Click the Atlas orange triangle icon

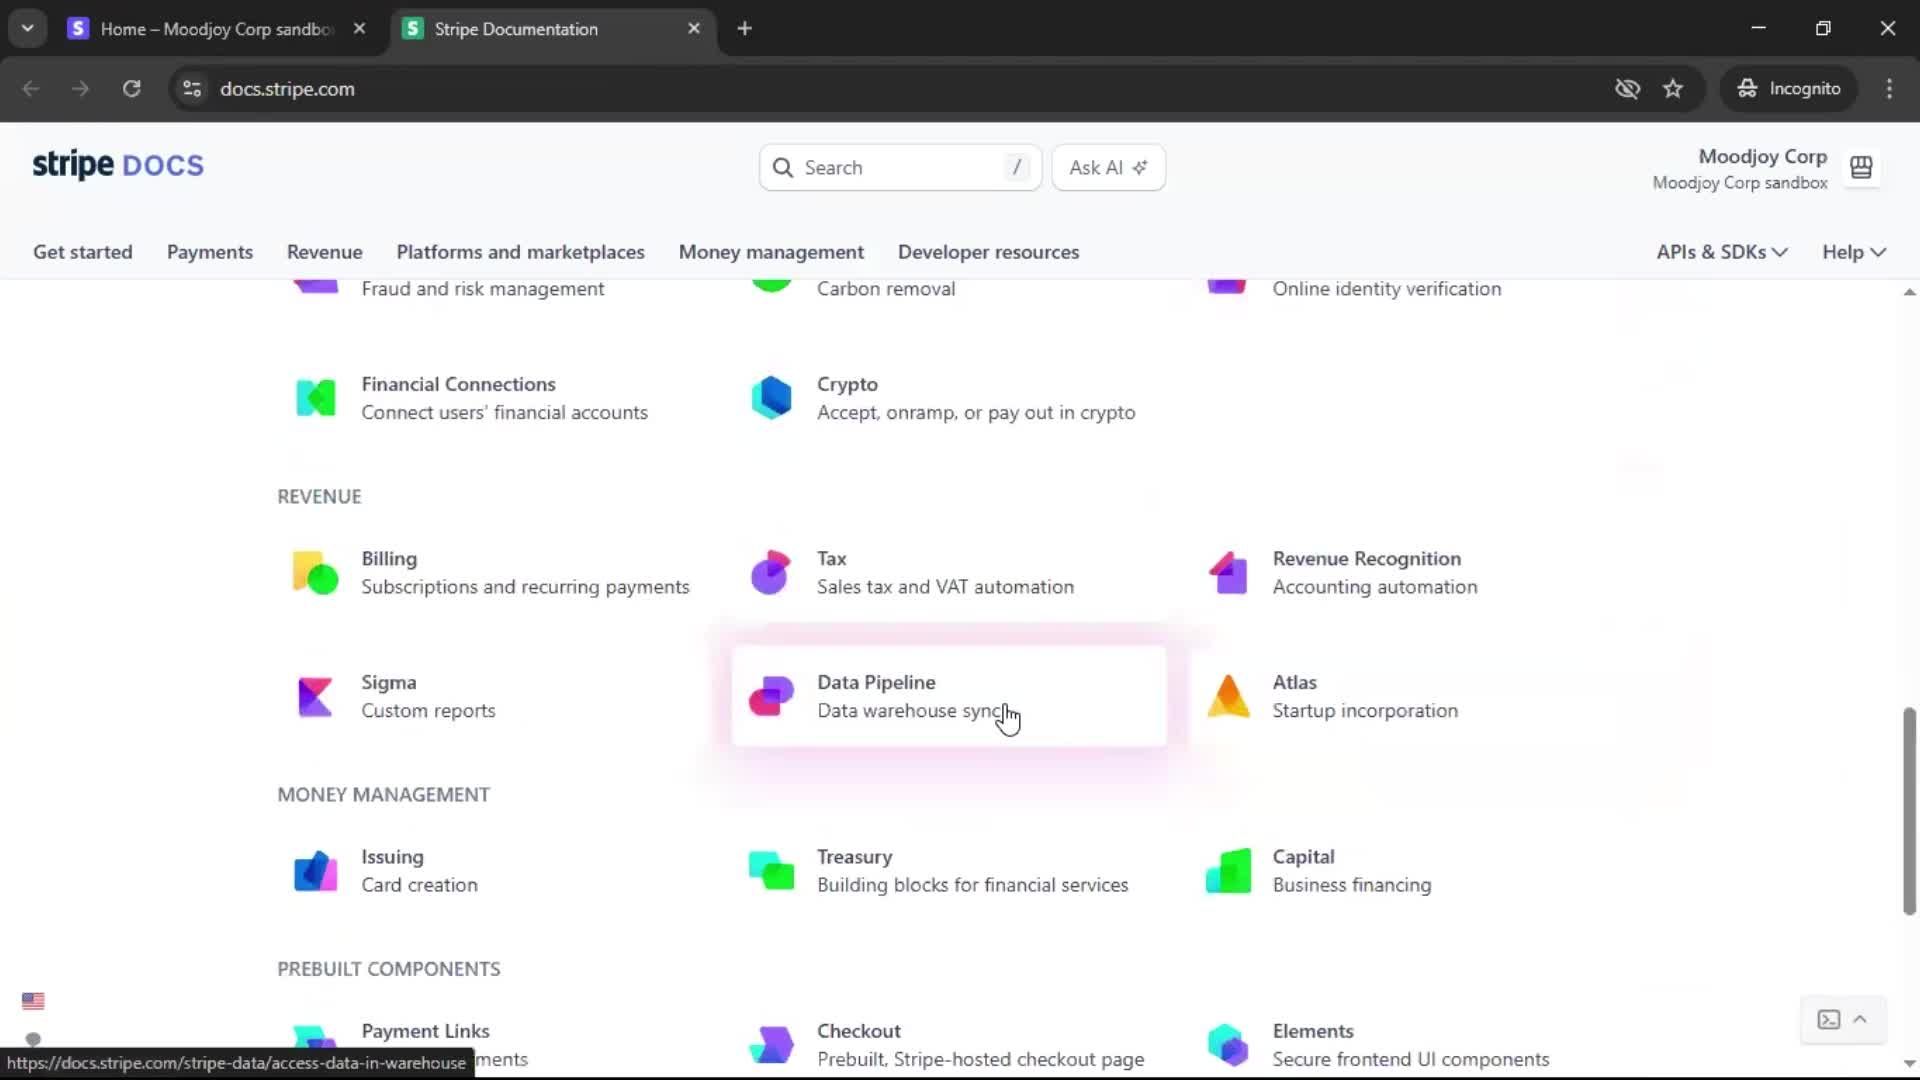(1228, 697)
